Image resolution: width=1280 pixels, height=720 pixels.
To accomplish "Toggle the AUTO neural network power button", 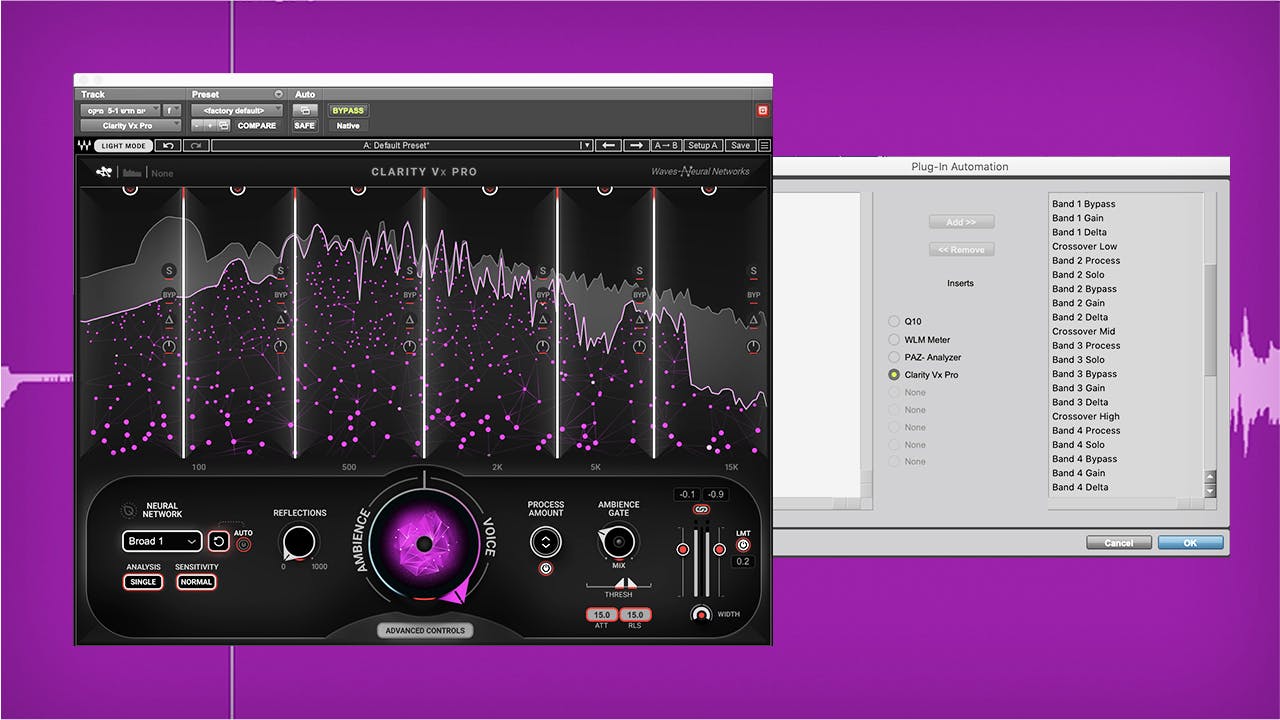I will pos(243,545).
